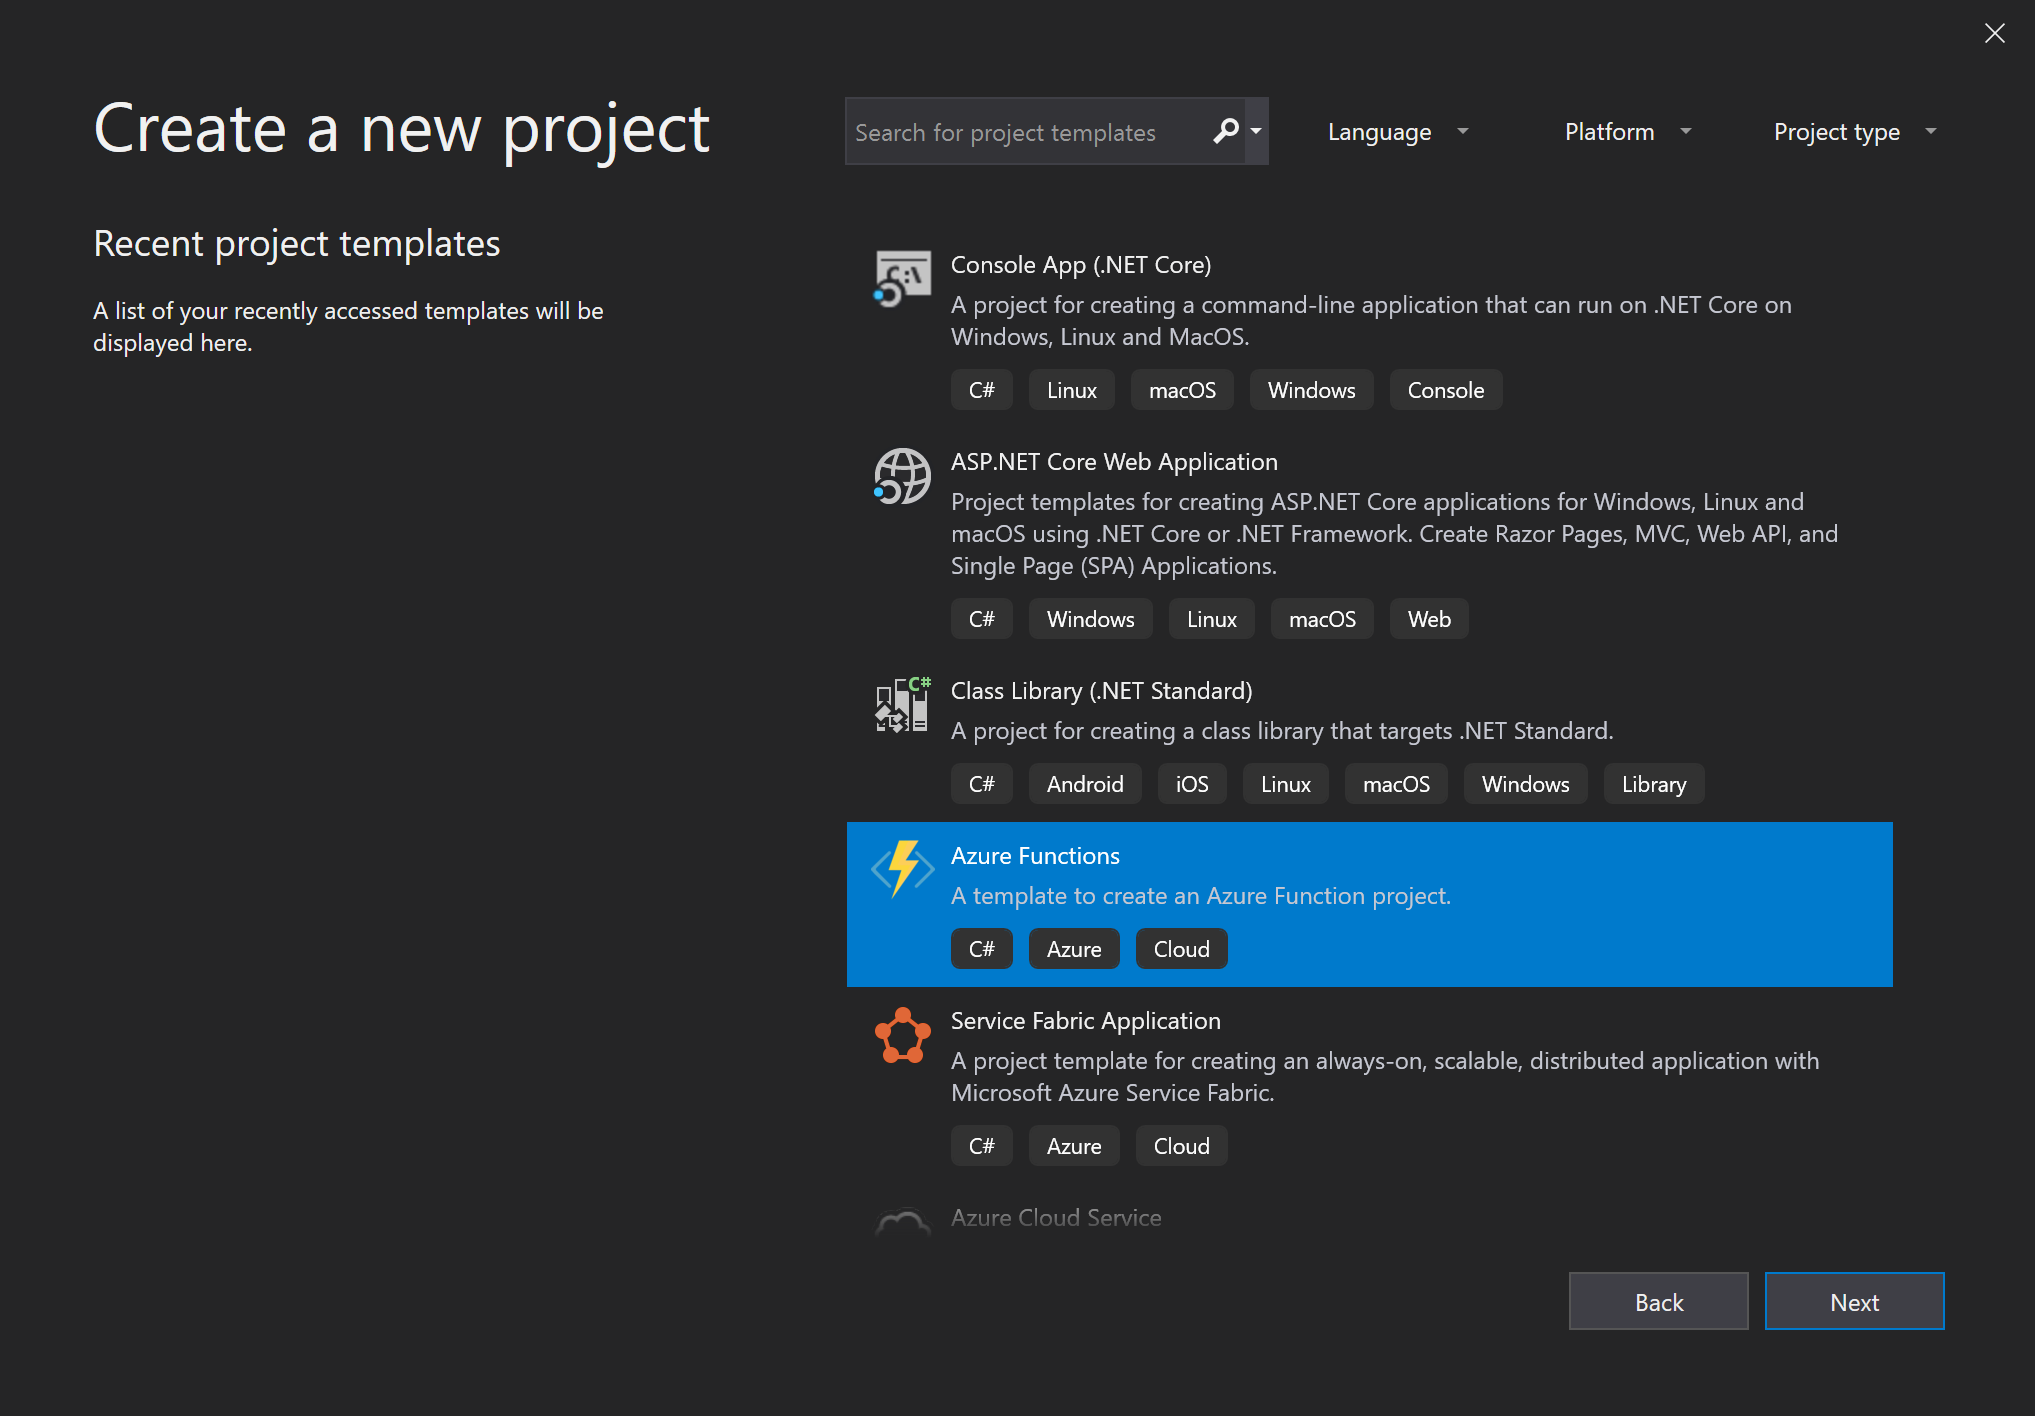
Task: Select the Service Fabric Application title
Action: pyautogui.click(x=1085, y=1021)
